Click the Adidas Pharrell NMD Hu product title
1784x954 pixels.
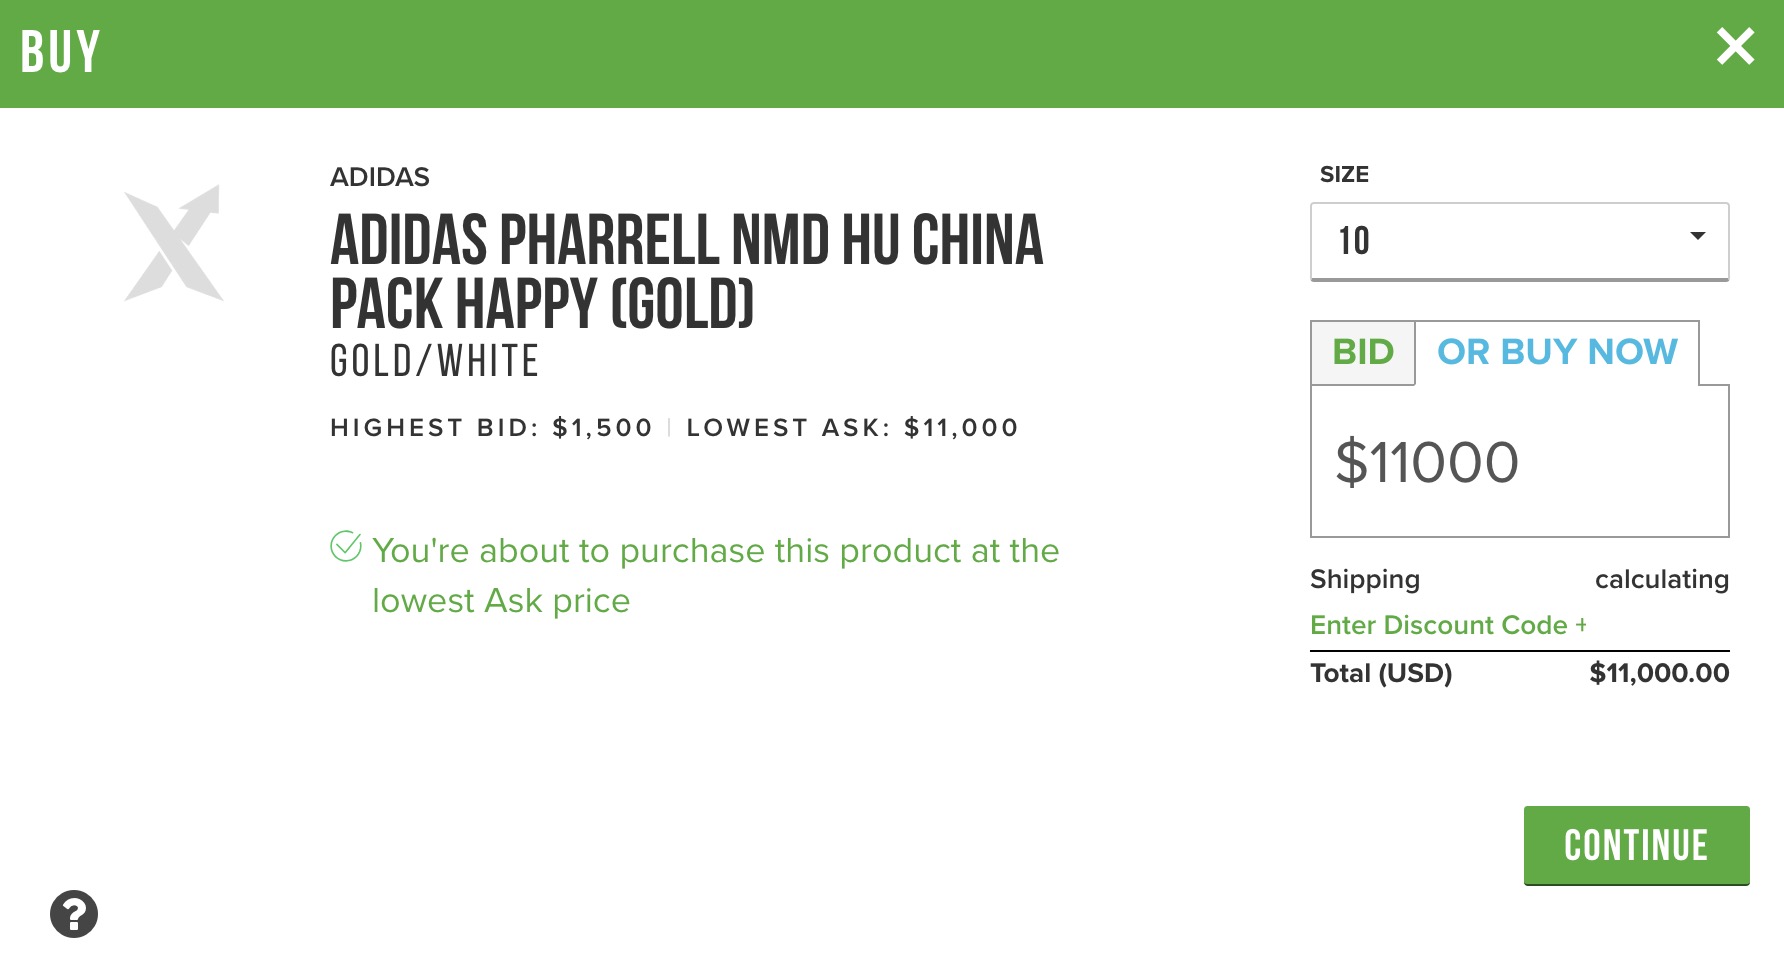coord(686,271)
